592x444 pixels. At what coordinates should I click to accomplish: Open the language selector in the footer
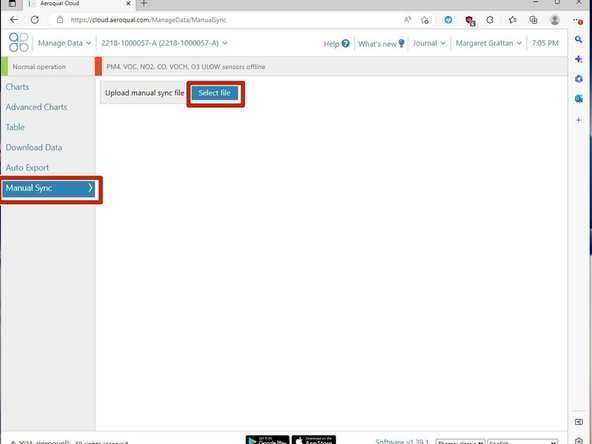point(523,442)
